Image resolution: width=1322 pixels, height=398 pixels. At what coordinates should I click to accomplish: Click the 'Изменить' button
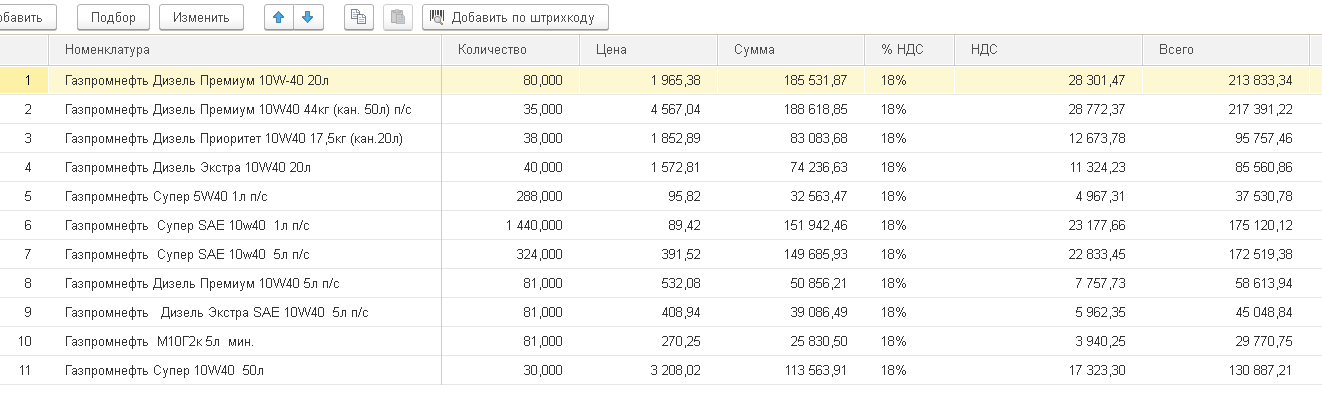click(201, 17)
